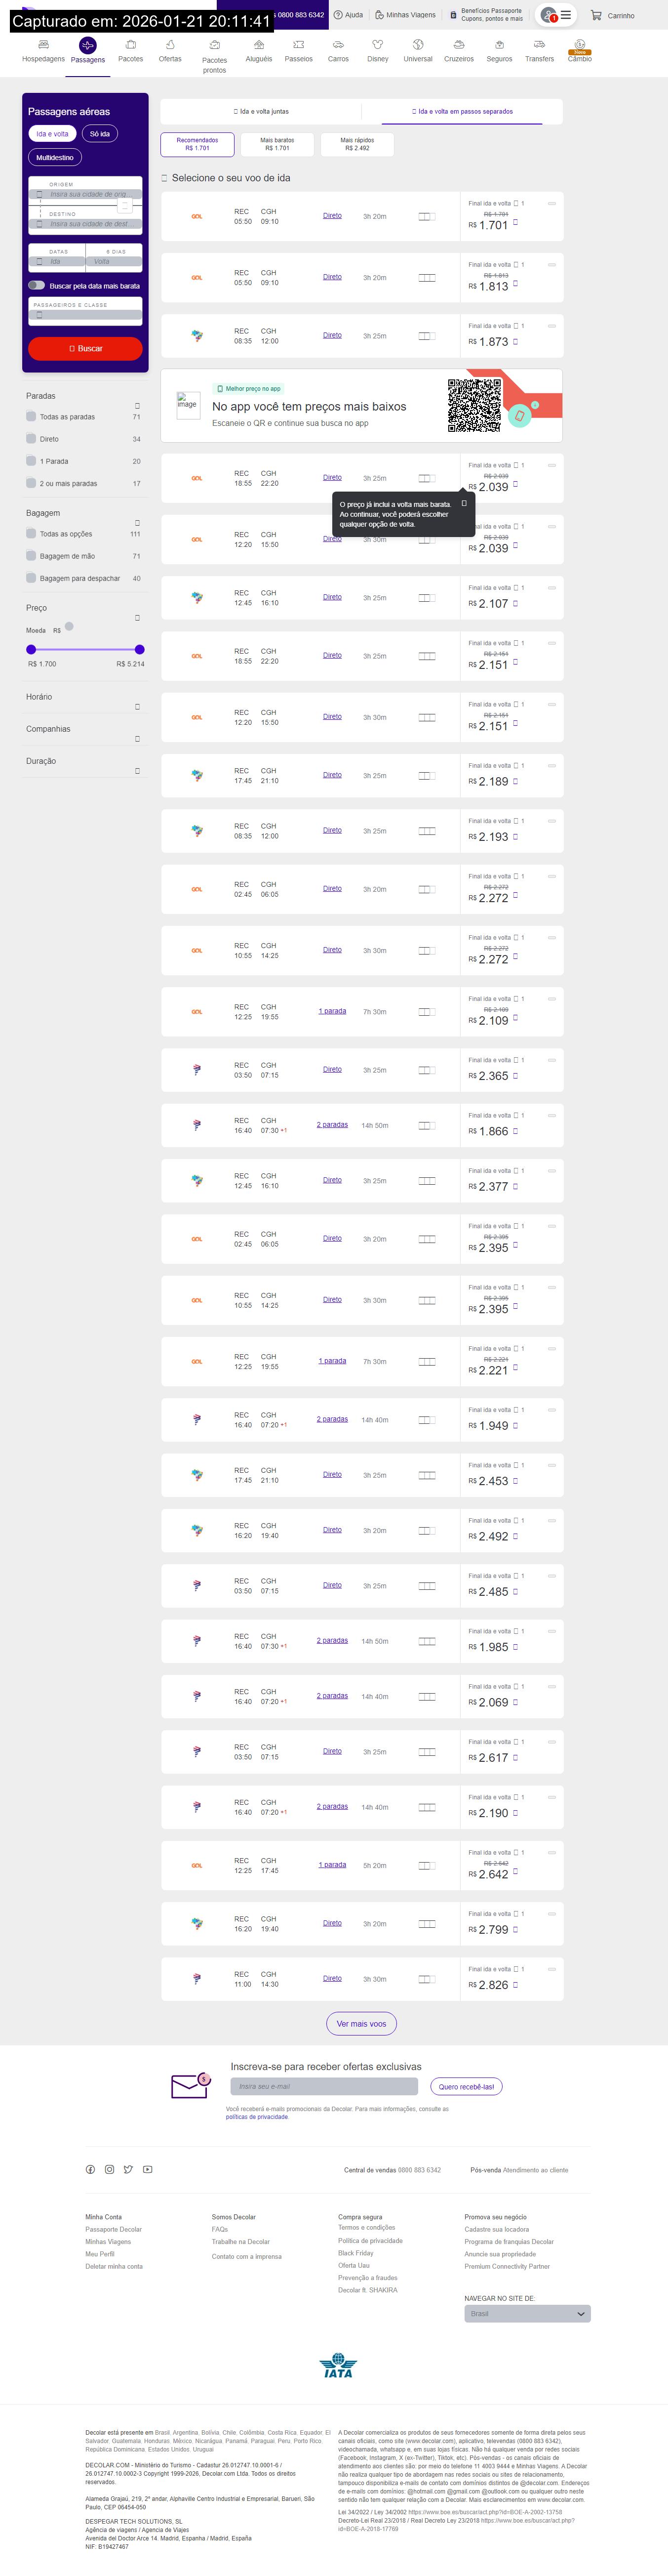Click the newsletter e-mail input field
This screenshot has width=668, height=2576.
(324, 2086)
